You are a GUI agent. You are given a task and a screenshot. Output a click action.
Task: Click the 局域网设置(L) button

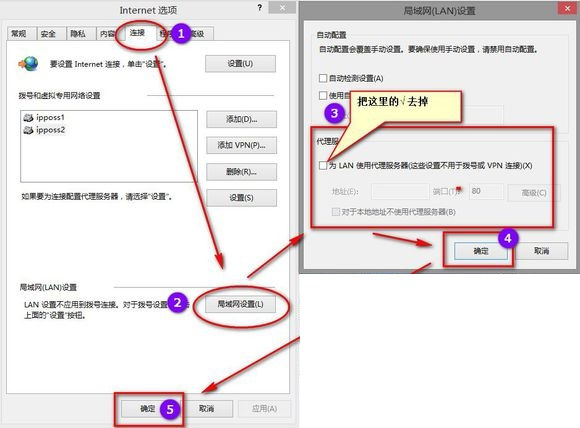tap(240, 304)
